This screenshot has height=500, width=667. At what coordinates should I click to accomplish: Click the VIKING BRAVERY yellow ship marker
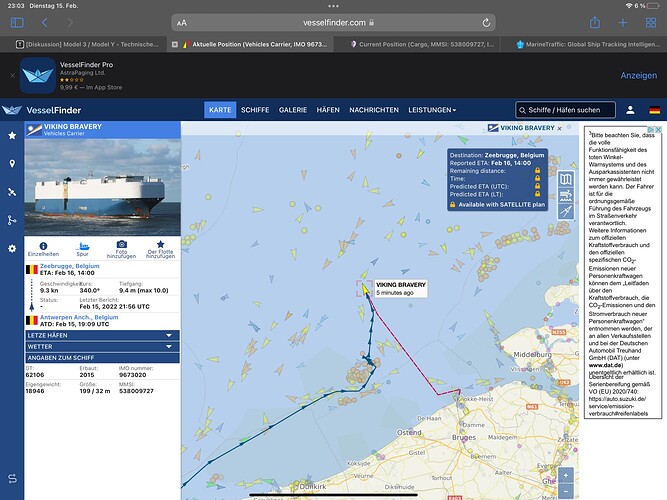click(365, 289)
